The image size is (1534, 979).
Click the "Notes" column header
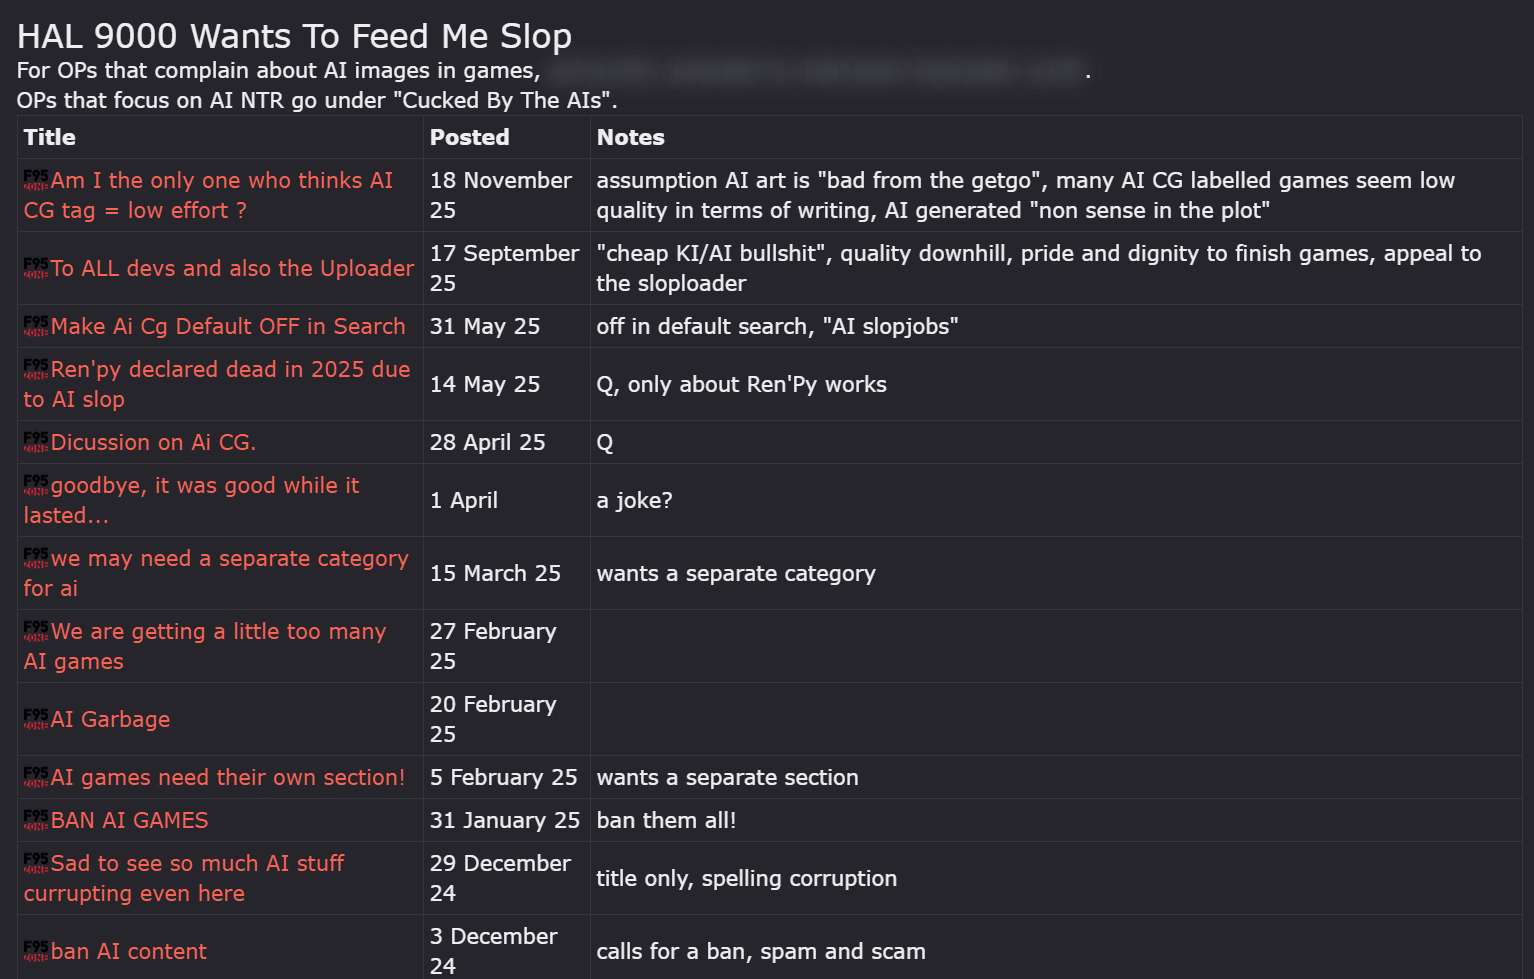click(630, 137)
